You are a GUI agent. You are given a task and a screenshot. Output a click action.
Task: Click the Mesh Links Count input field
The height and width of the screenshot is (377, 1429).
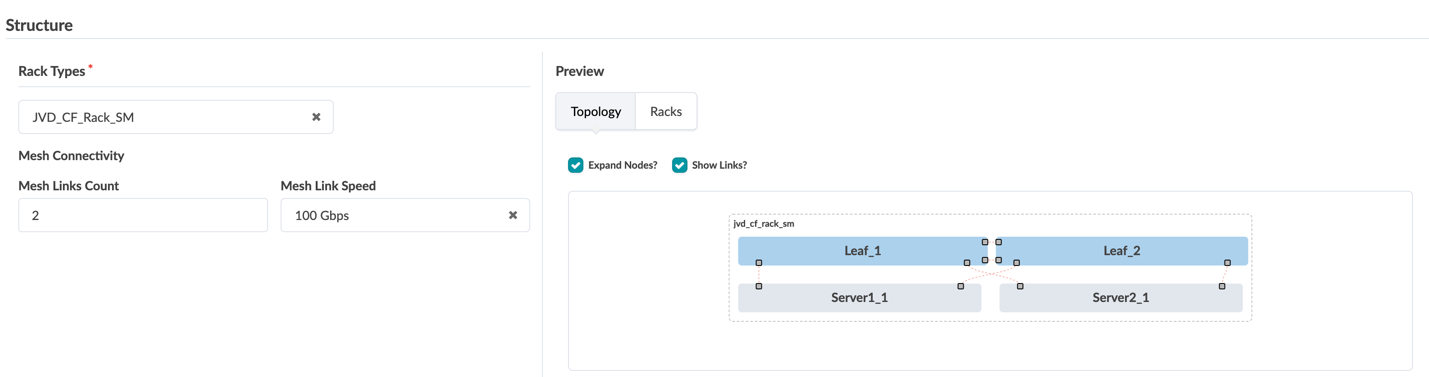(x=143, y=215)
